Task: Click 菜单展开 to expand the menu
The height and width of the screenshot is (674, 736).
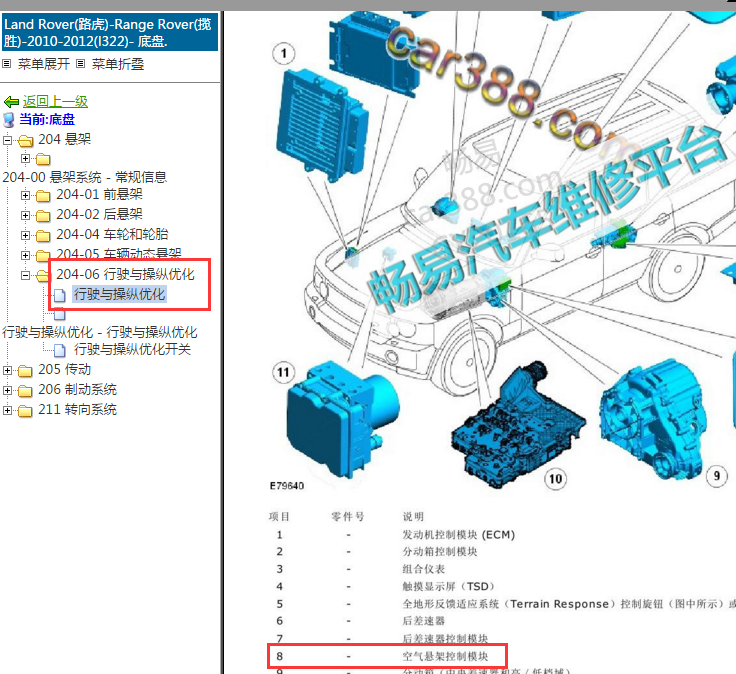Action: coord(44,64)
